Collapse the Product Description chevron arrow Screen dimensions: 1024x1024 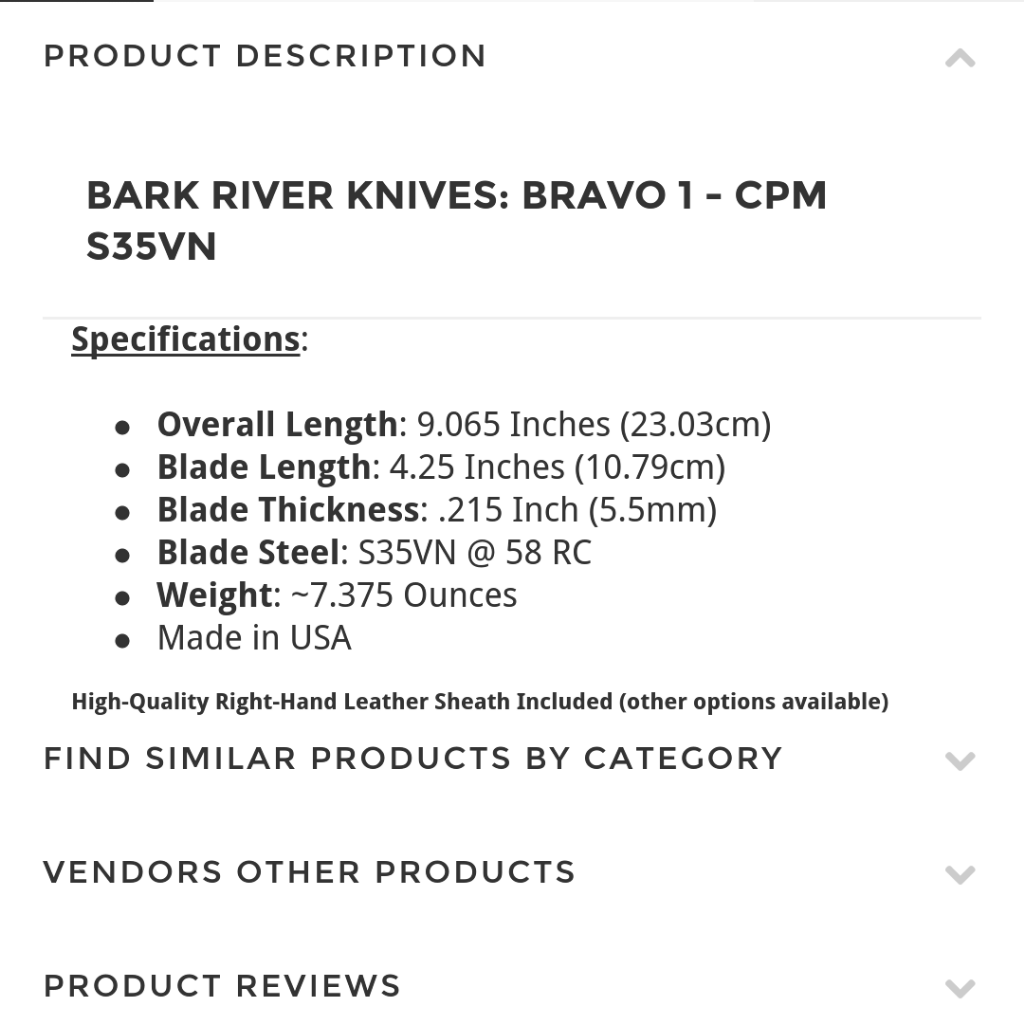pyautogui.click(x=960, y=59)
